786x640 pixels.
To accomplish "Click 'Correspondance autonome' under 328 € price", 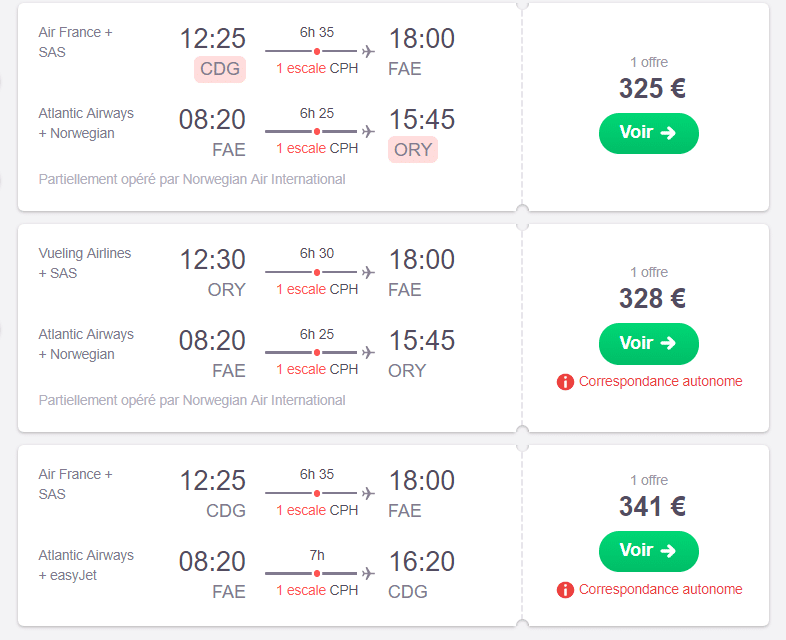I will 660,381.
